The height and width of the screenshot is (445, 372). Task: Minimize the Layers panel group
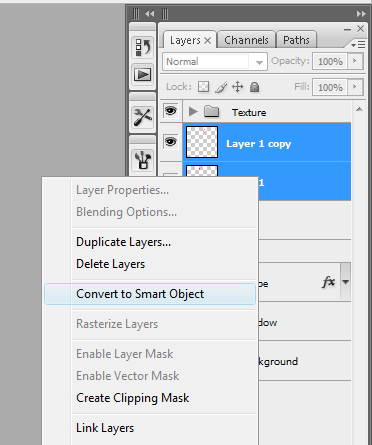point(347,29)
